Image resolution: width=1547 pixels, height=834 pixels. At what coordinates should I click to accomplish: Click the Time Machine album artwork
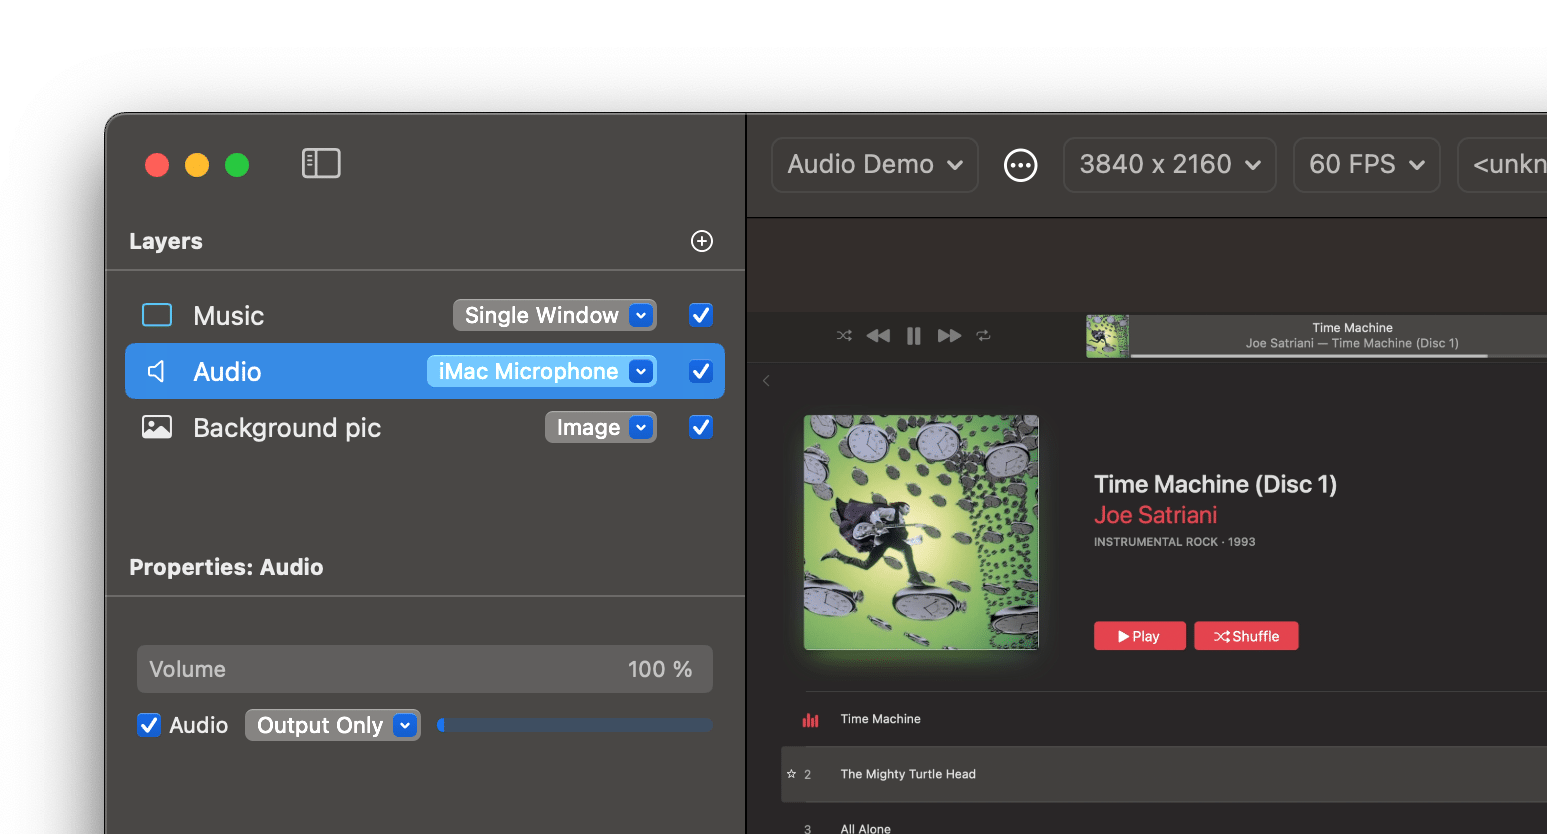(x=921, y=532)
